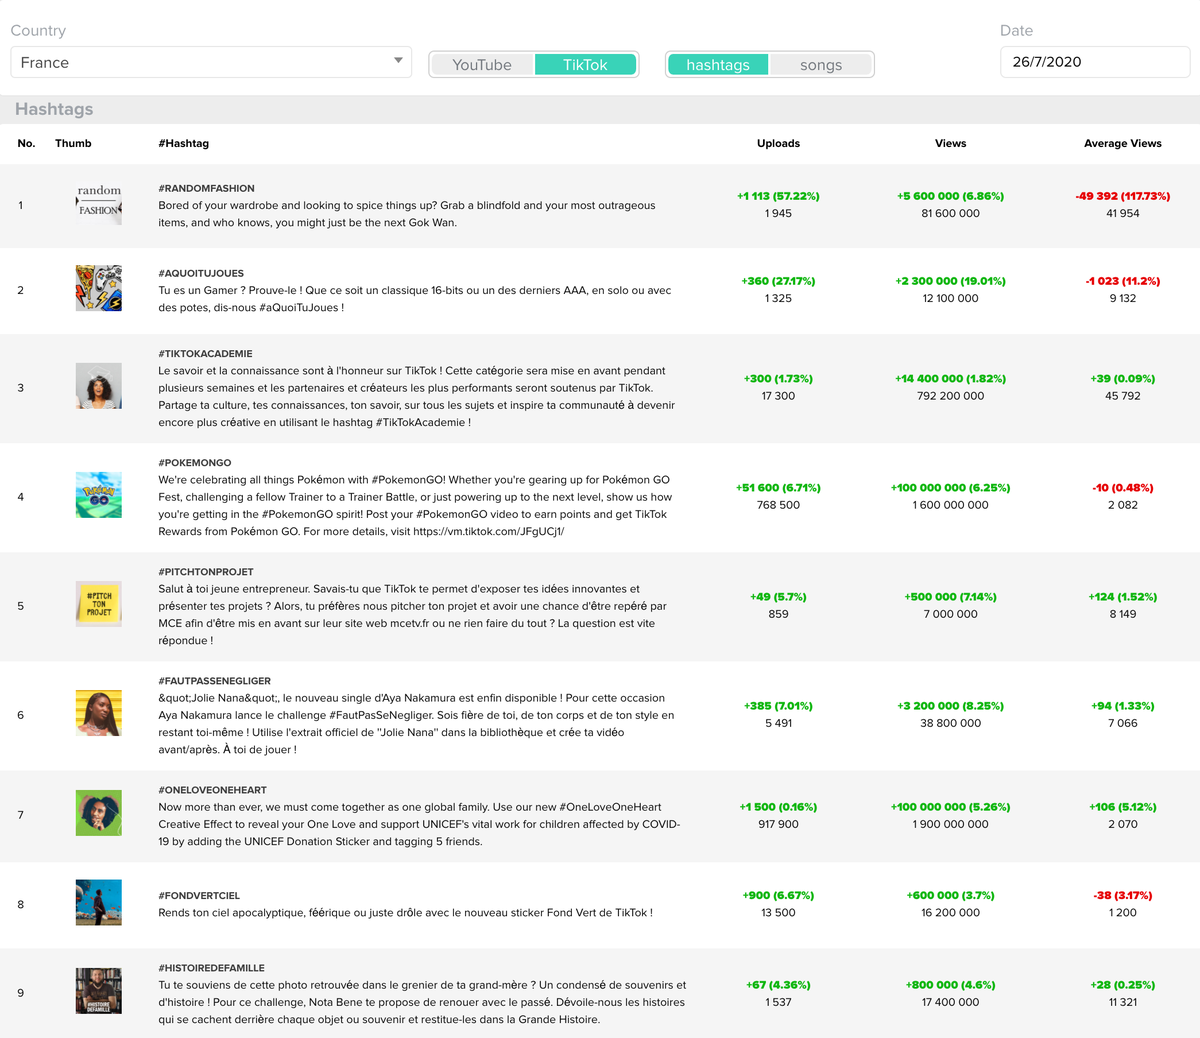The image size is (1200, 1038).
Task: Click uploads change +51 600 (6.71%)
Action: 778,488
